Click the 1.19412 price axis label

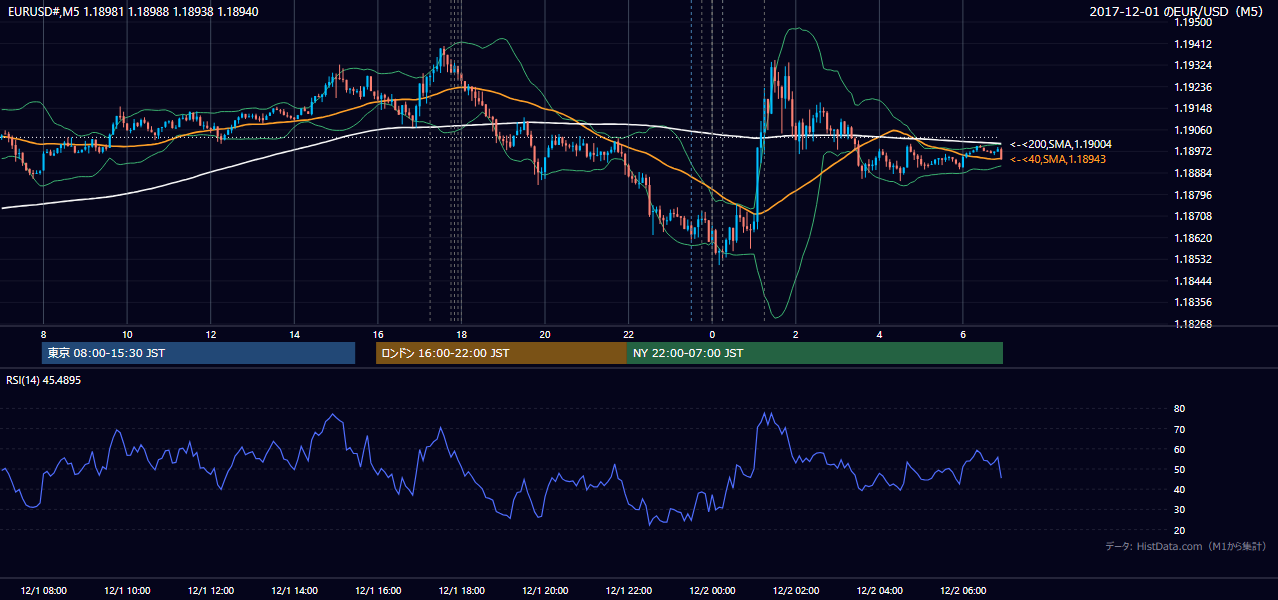[x=1193, y=44]
